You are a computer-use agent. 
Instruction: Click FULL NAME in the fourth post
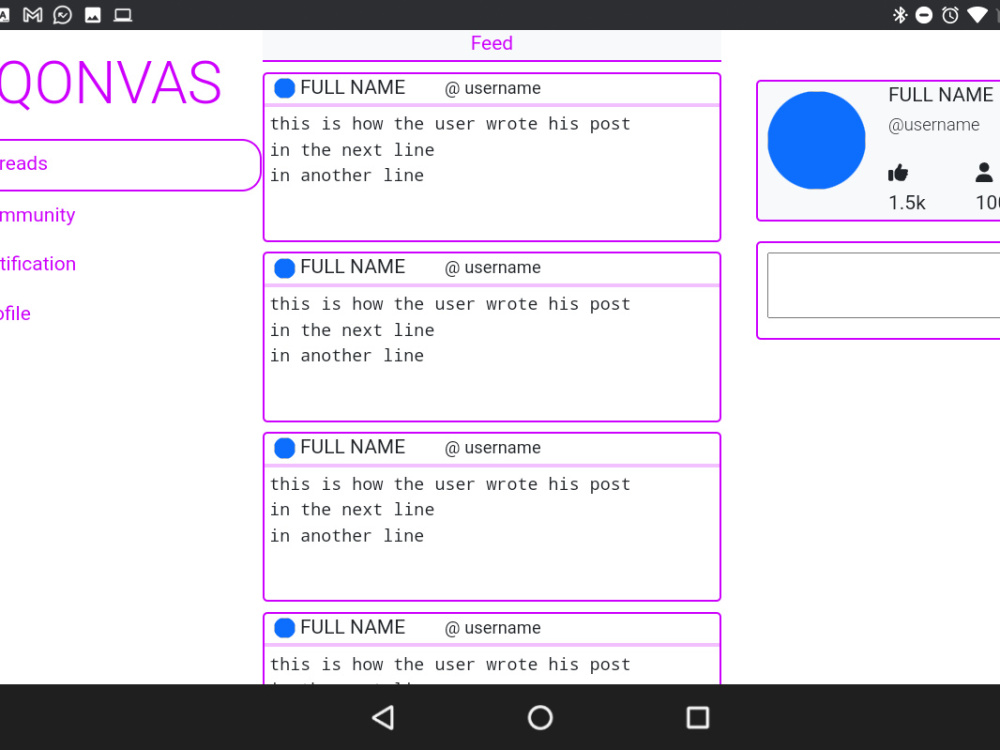click(353, 628)
